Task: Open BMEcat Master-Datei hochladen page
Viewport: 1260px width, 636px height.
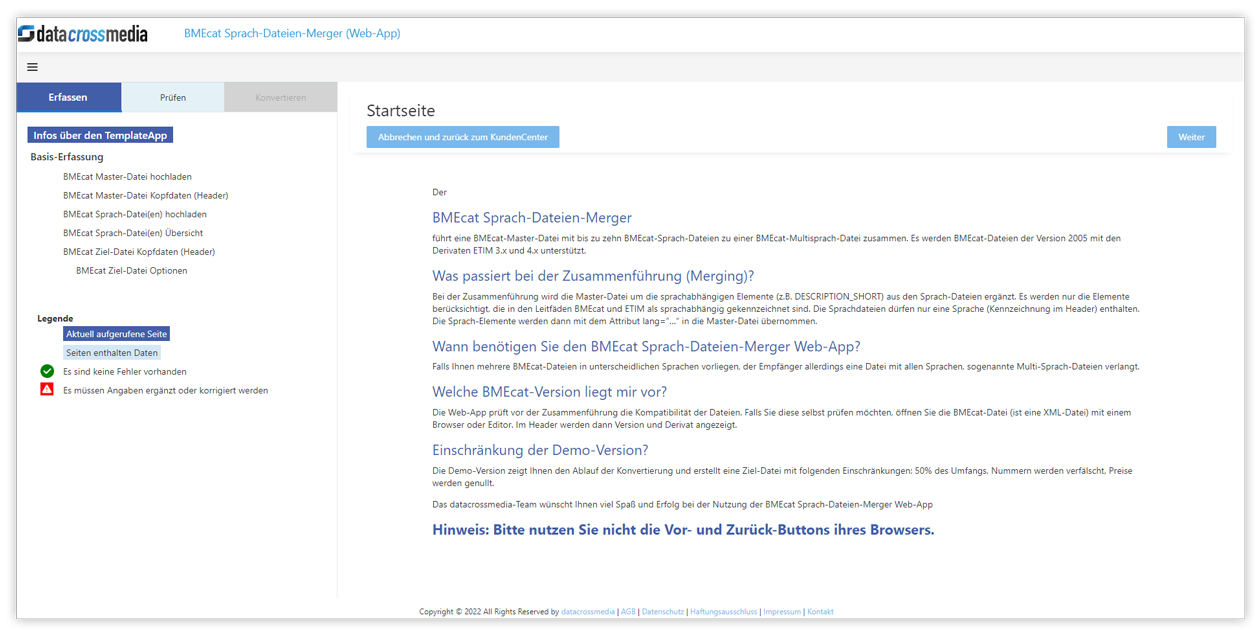Action: (127, 176)
